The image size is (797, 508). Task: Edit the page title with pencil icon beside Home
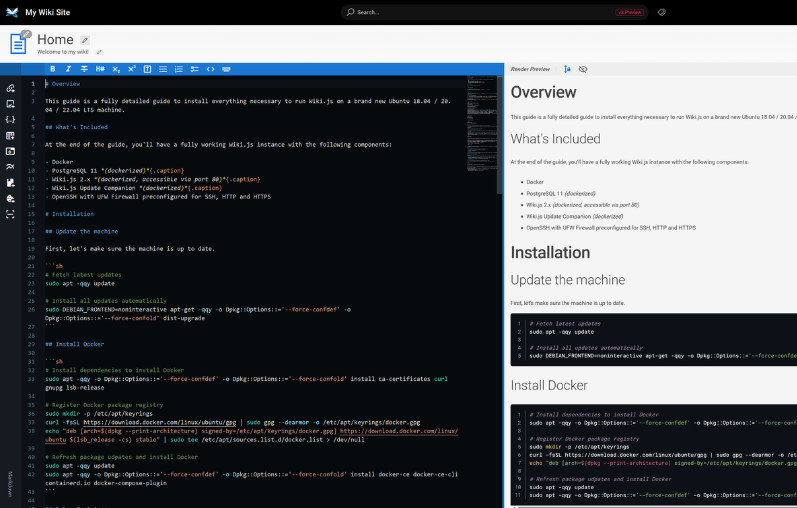click(85, 40)
